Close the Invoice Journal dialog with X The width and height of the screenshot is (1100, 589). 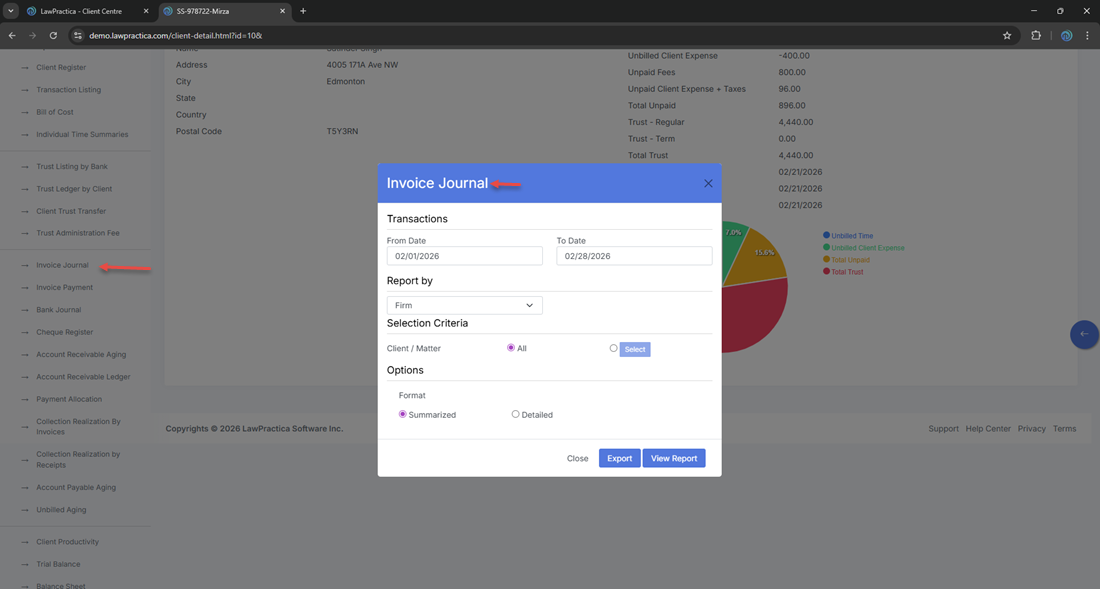(x=708, y=183)
